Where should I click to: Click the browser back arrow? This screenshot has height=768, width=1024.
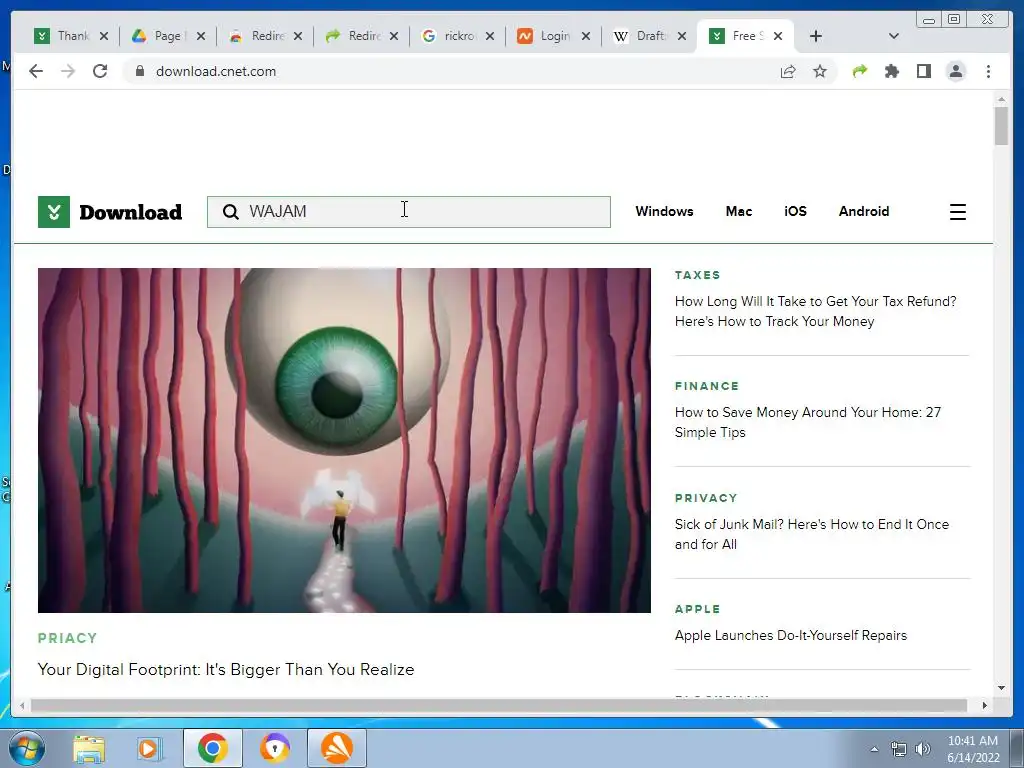coord(36,71)
